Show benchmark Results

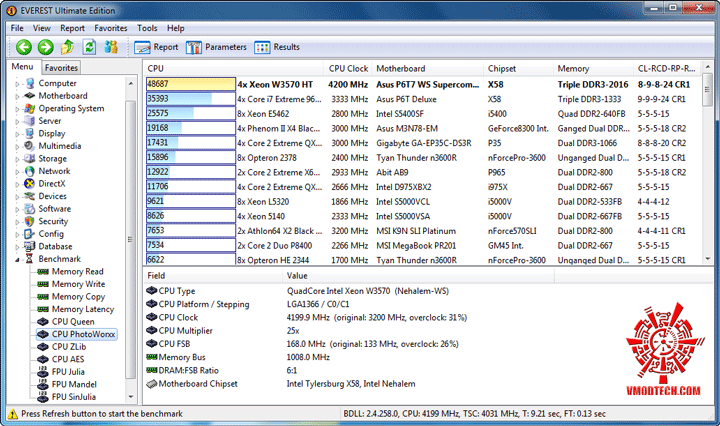277,47
